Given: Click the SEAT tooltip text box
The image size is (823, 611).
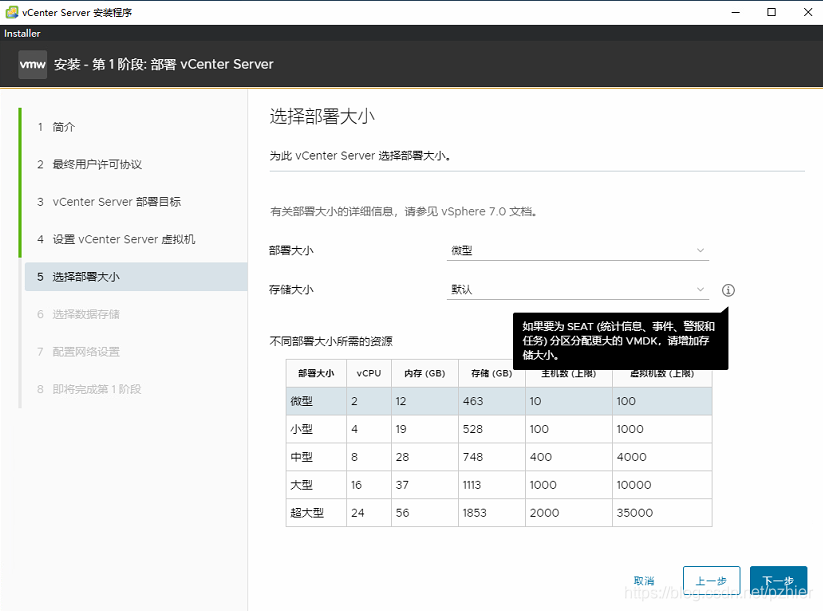Looking at the screenshot, I should (x=620, y=340).
